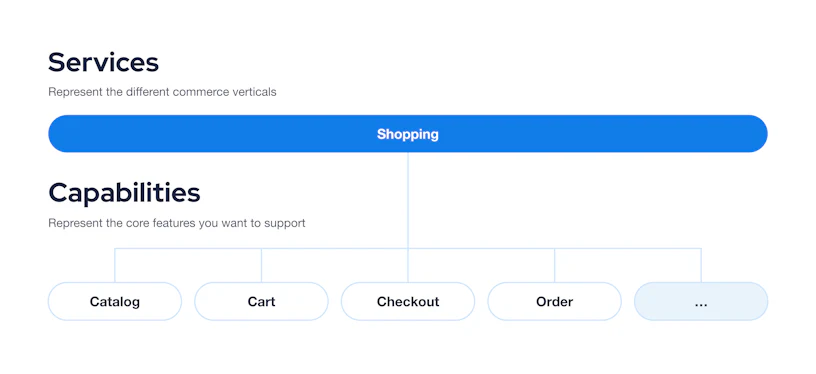Select the blue Shopping service bar

point(407,134)
